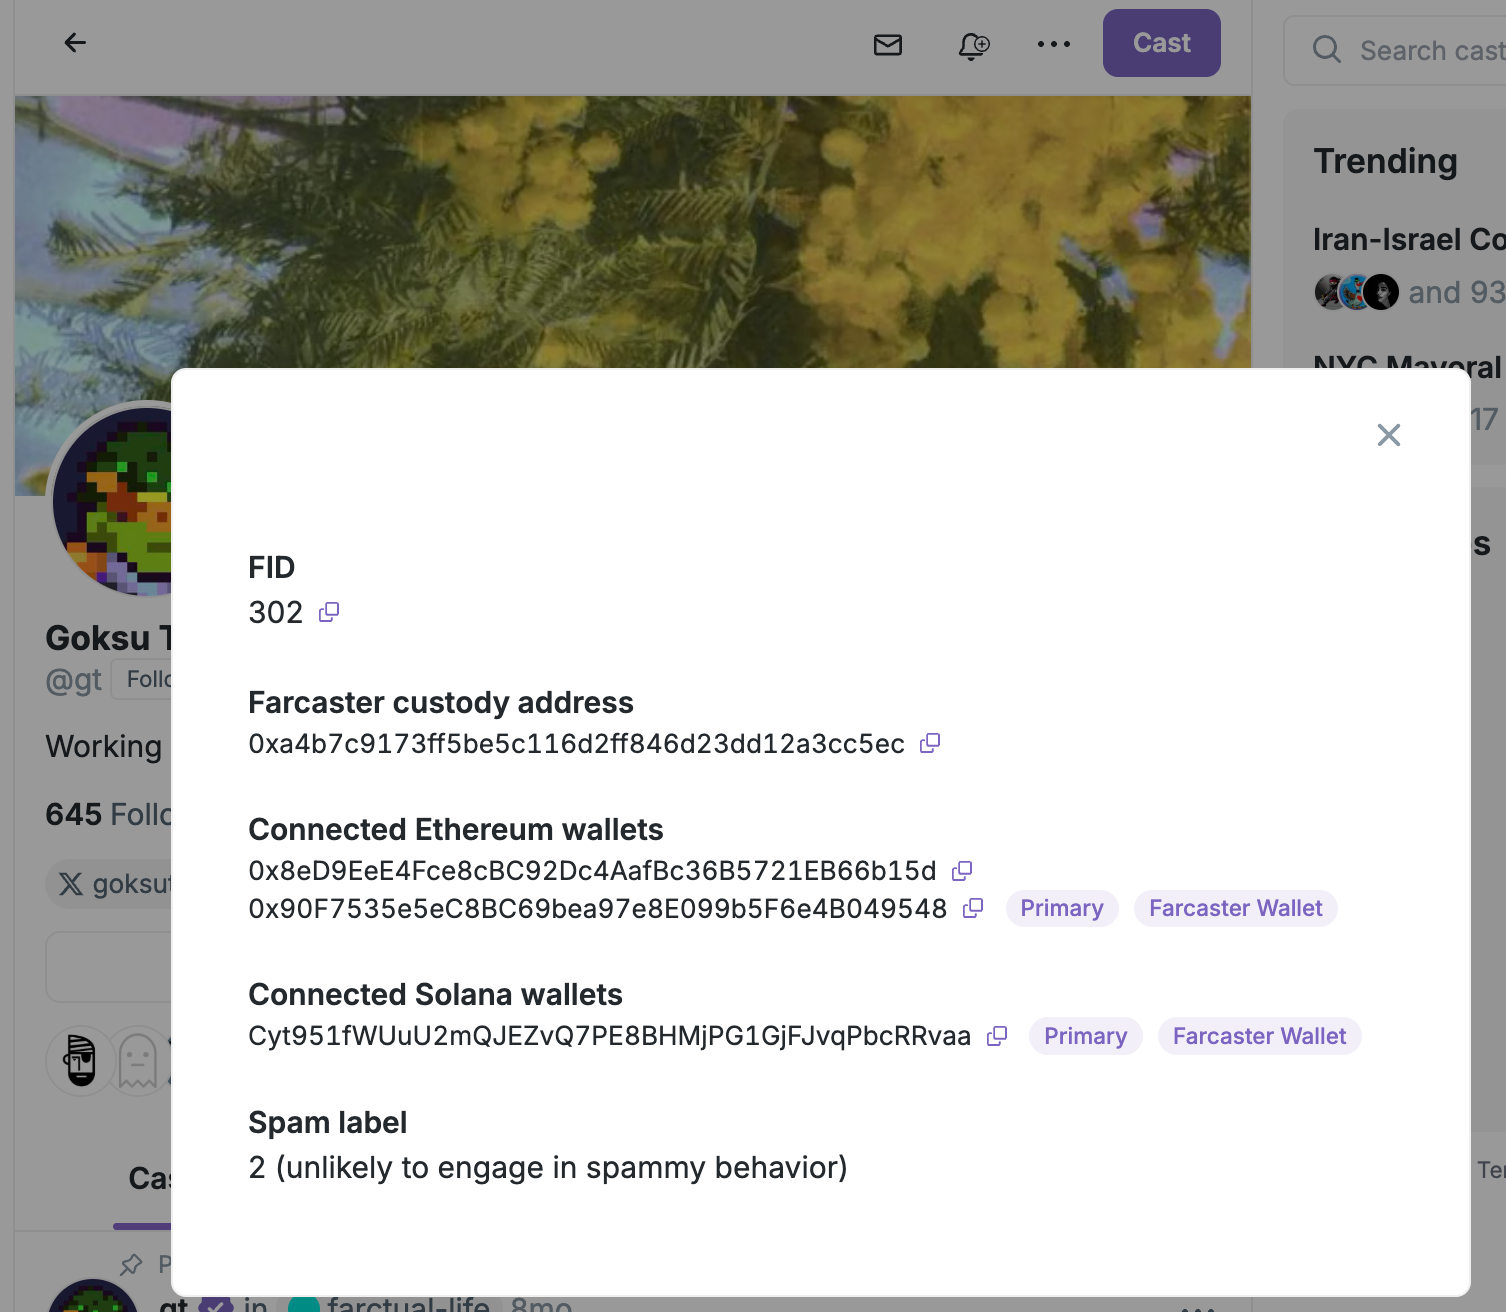
Task: Click the Connected Ethereum wallets heading
Action: point(456,829)
